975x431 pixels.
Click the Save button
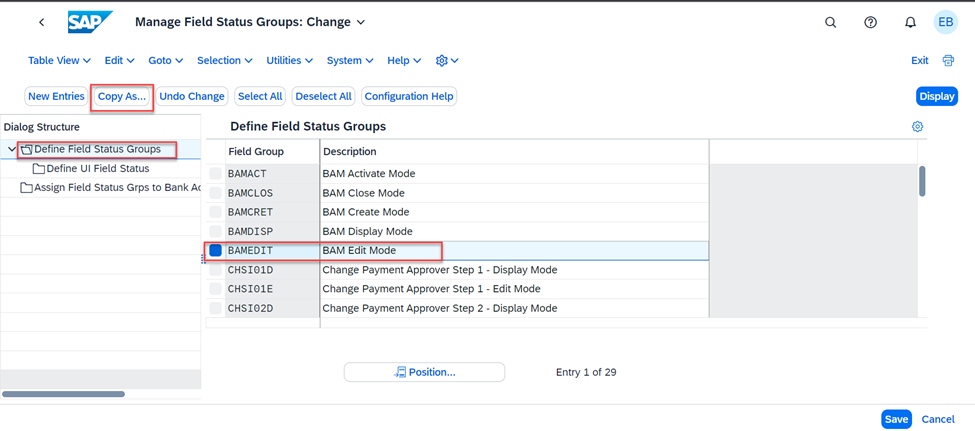click(896, 419)
